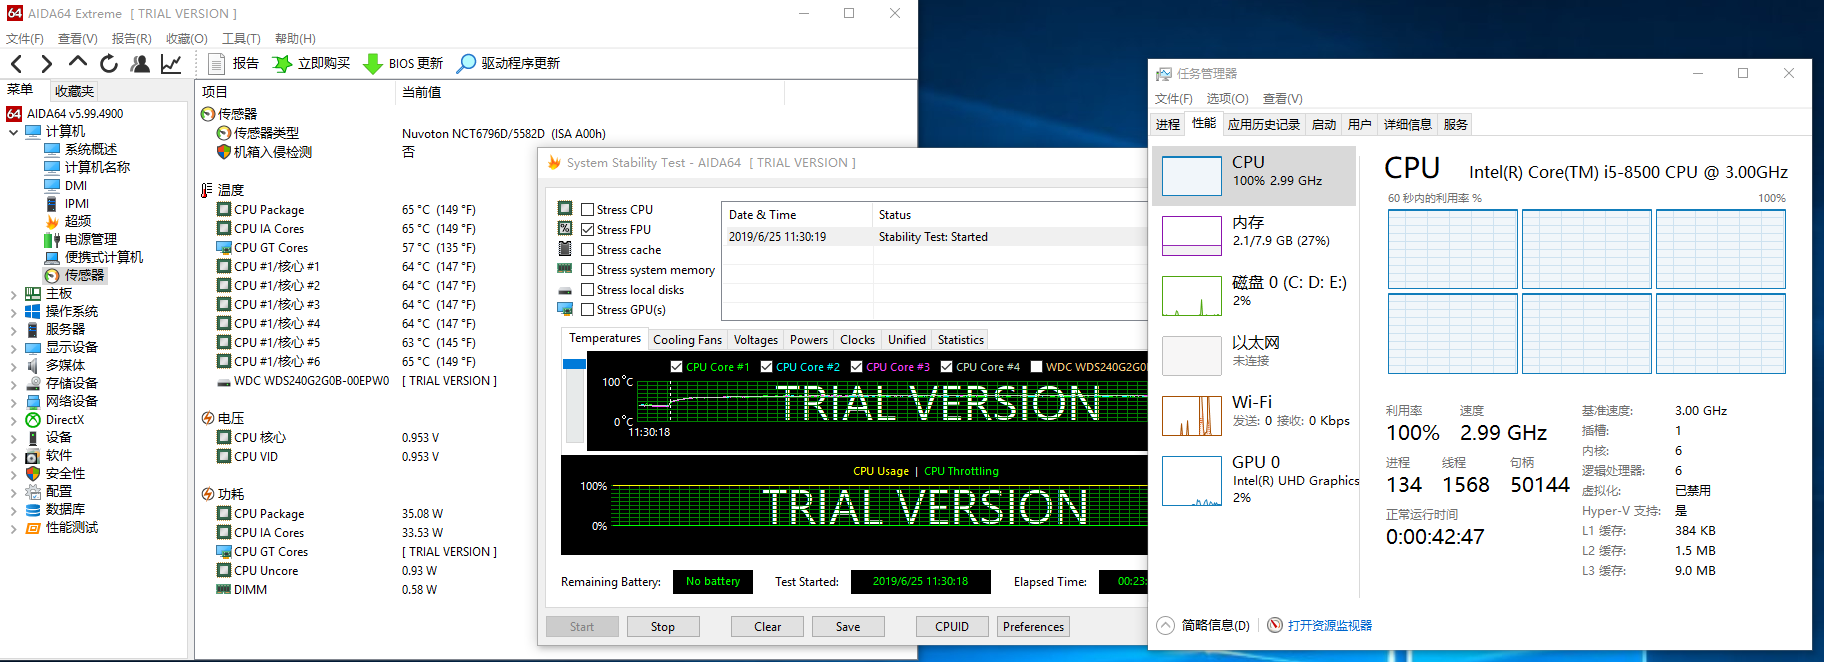Expand the 操作系统 tree node

[x=13, y=312]
